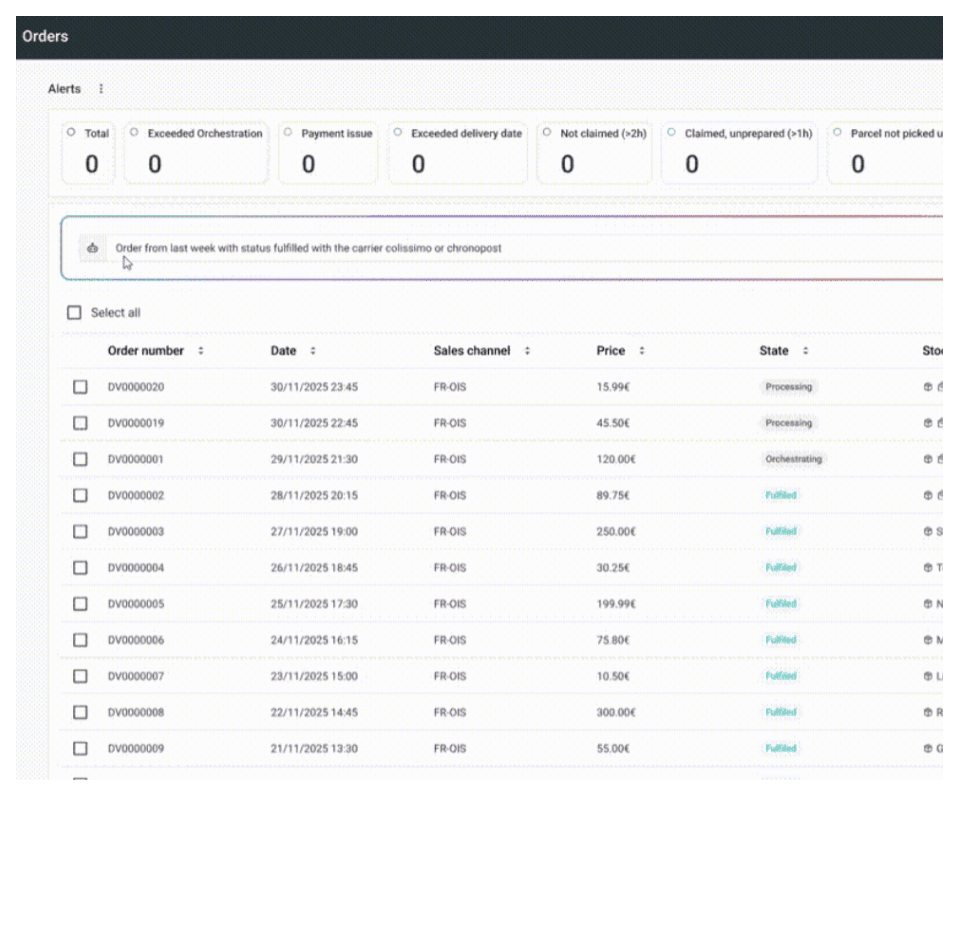Click the stock box icon for order DV0000020
The width and height of the screenshot is (959, 944).
pos(927,387)
